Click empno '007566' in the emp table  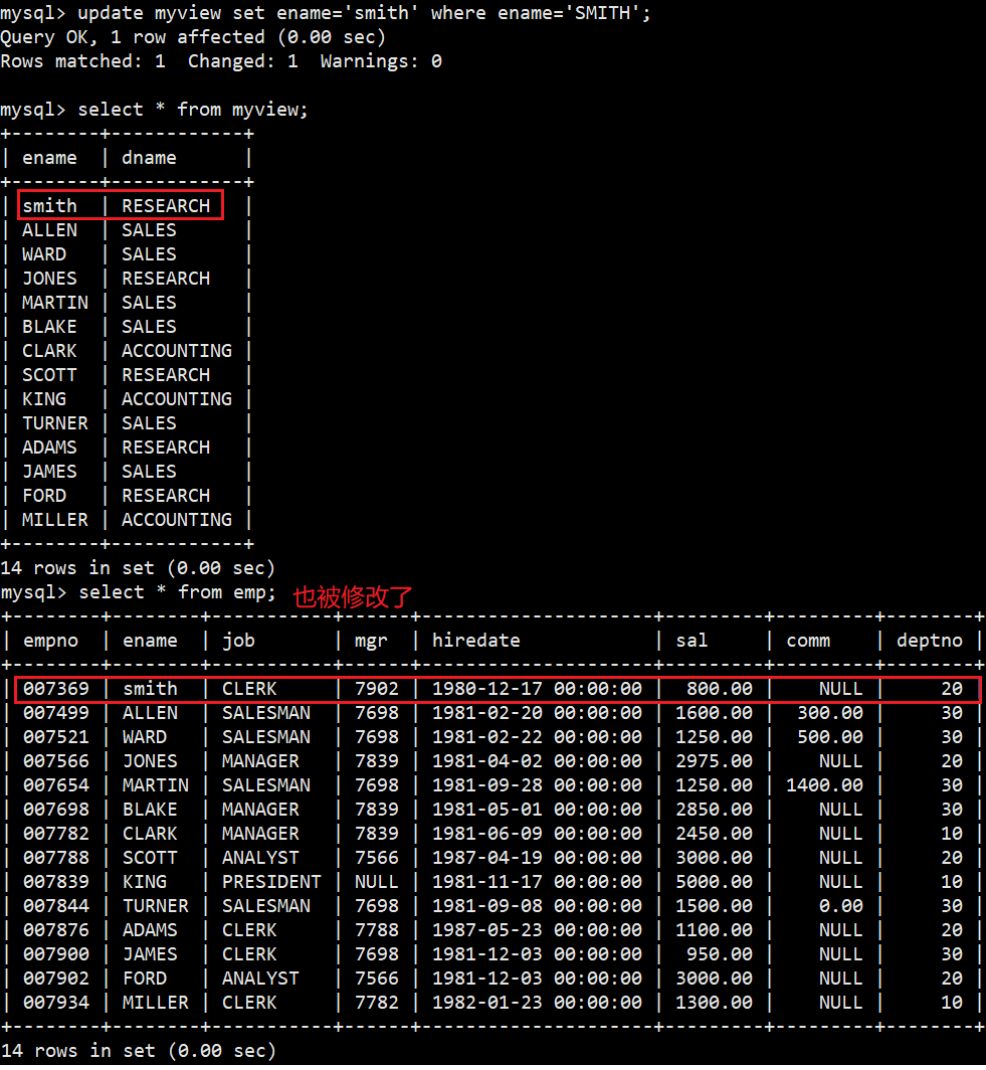point(56,762)
